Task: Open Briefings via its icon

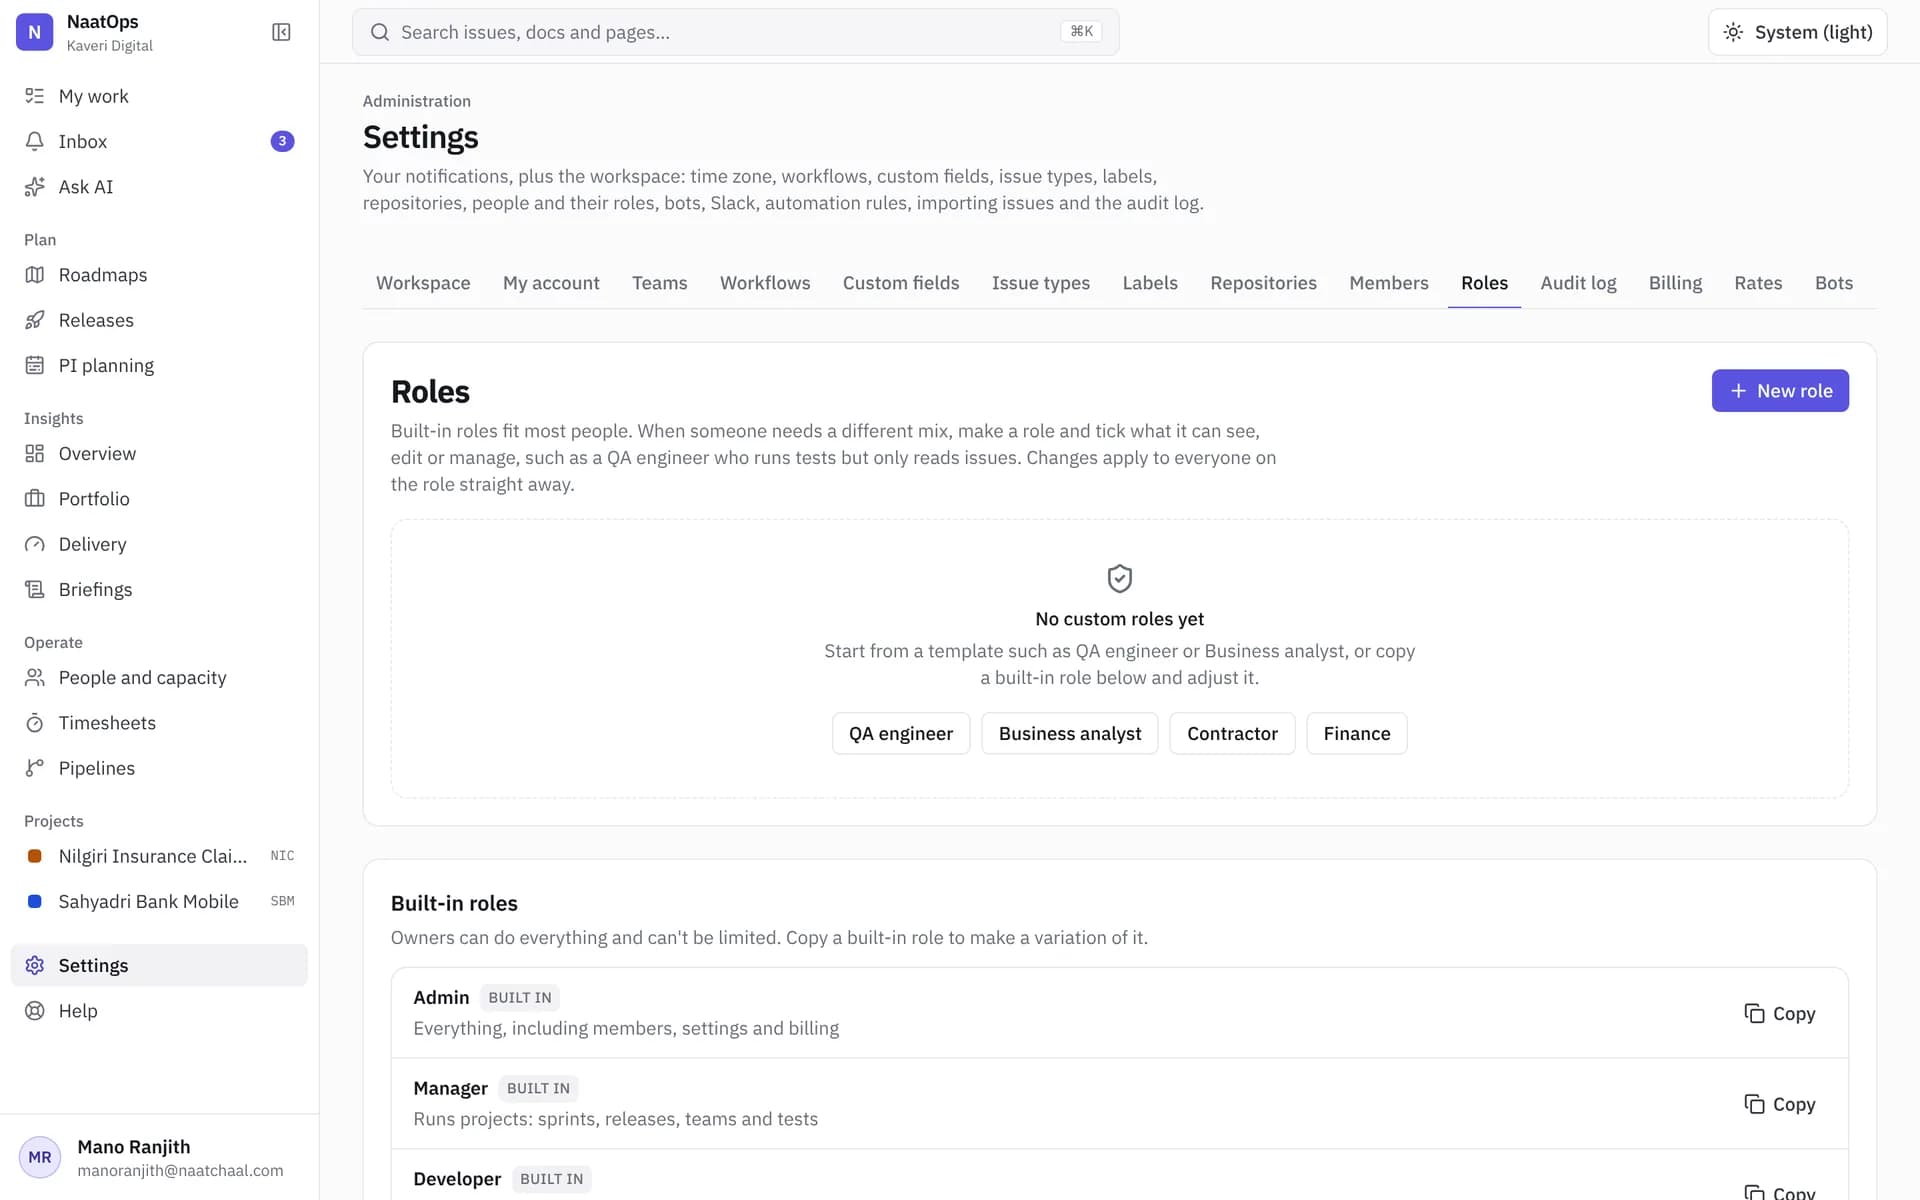Action: pos(35,589)
